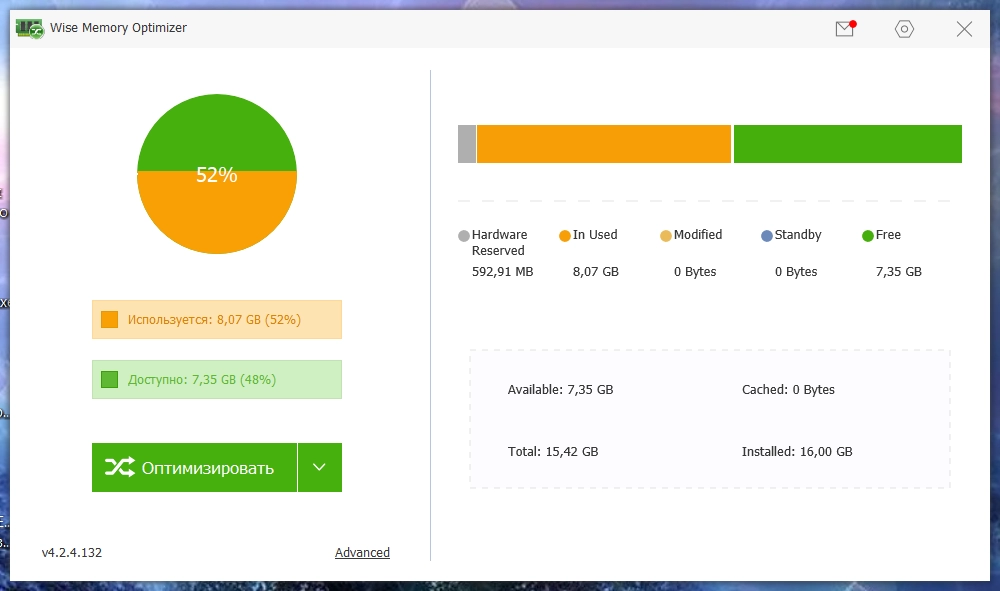Close the Wise Memory Optimizer window
This screenshot has height=591, width=1000.
964,29
